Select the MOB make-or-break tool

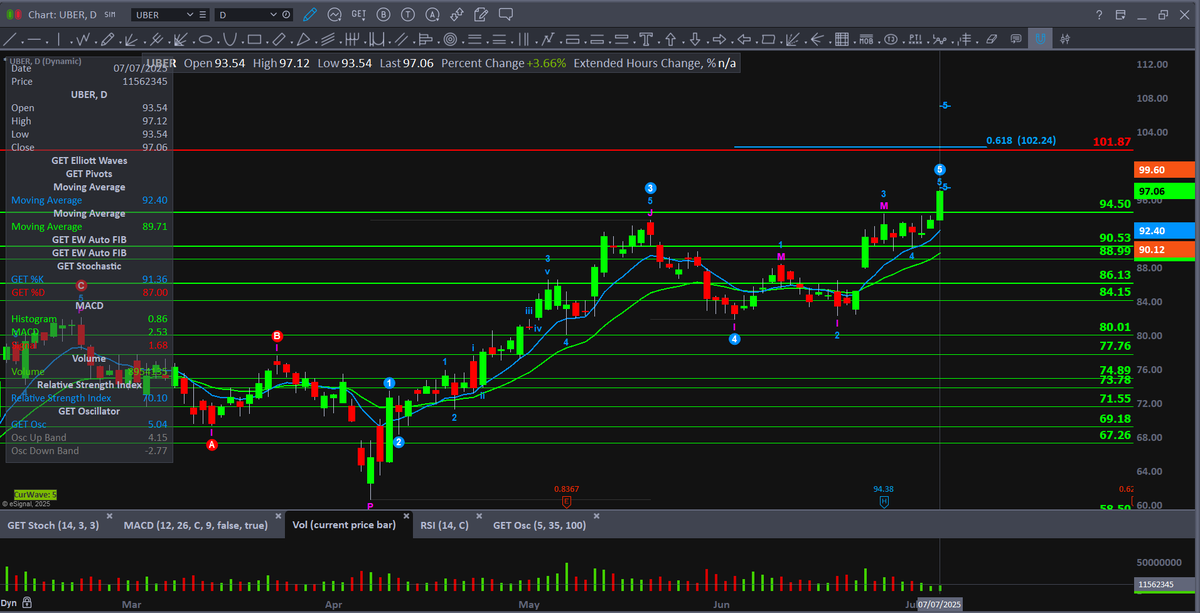[x=866, y=39]
